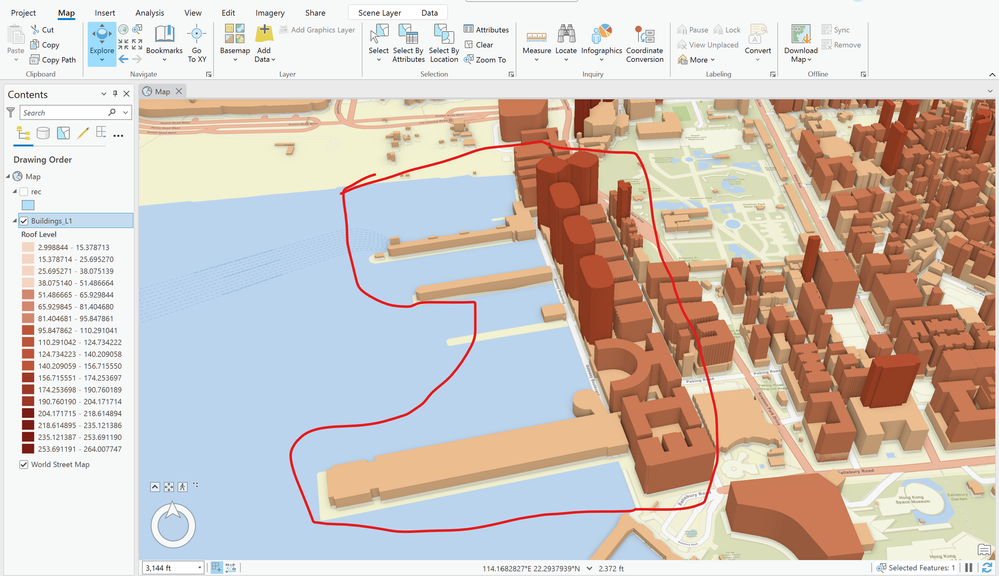Uncheck the Buildings_L1 layer visibility
This screenshot has width=999, height=576.
(24, 221)
